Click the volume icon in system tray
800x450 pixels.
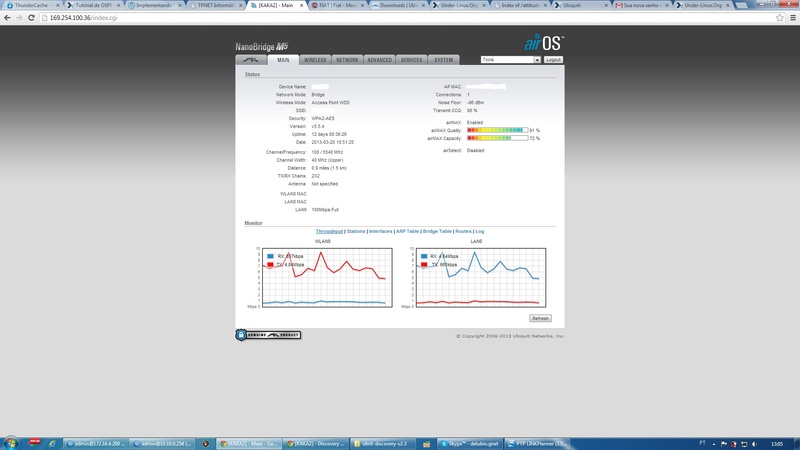pos(755,444)
